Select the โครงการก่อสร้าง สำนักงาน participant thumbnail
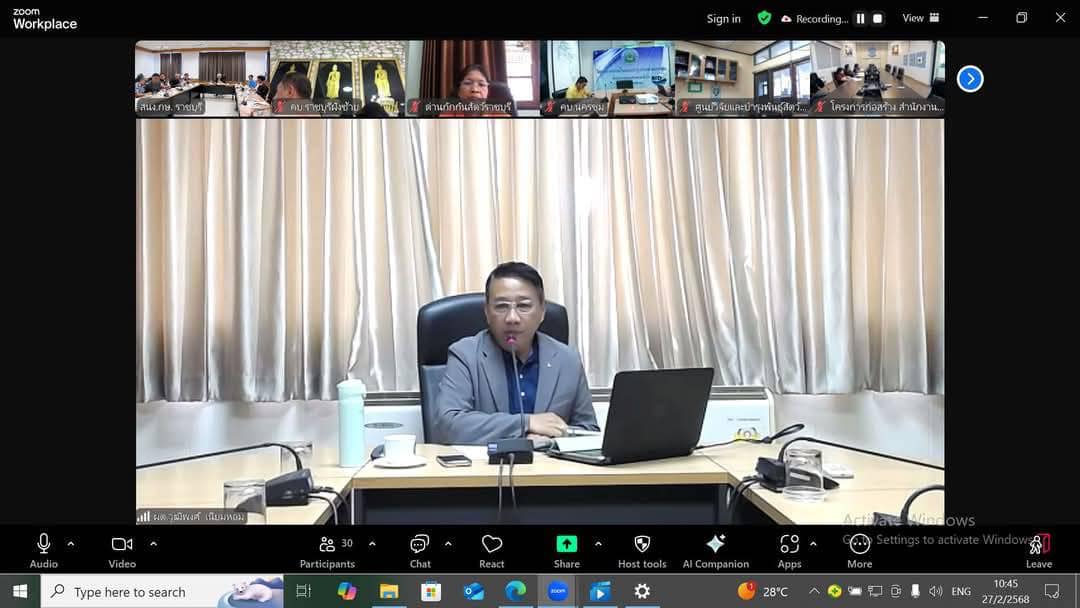Screen dimensions: 1080x608 [878, 78]
